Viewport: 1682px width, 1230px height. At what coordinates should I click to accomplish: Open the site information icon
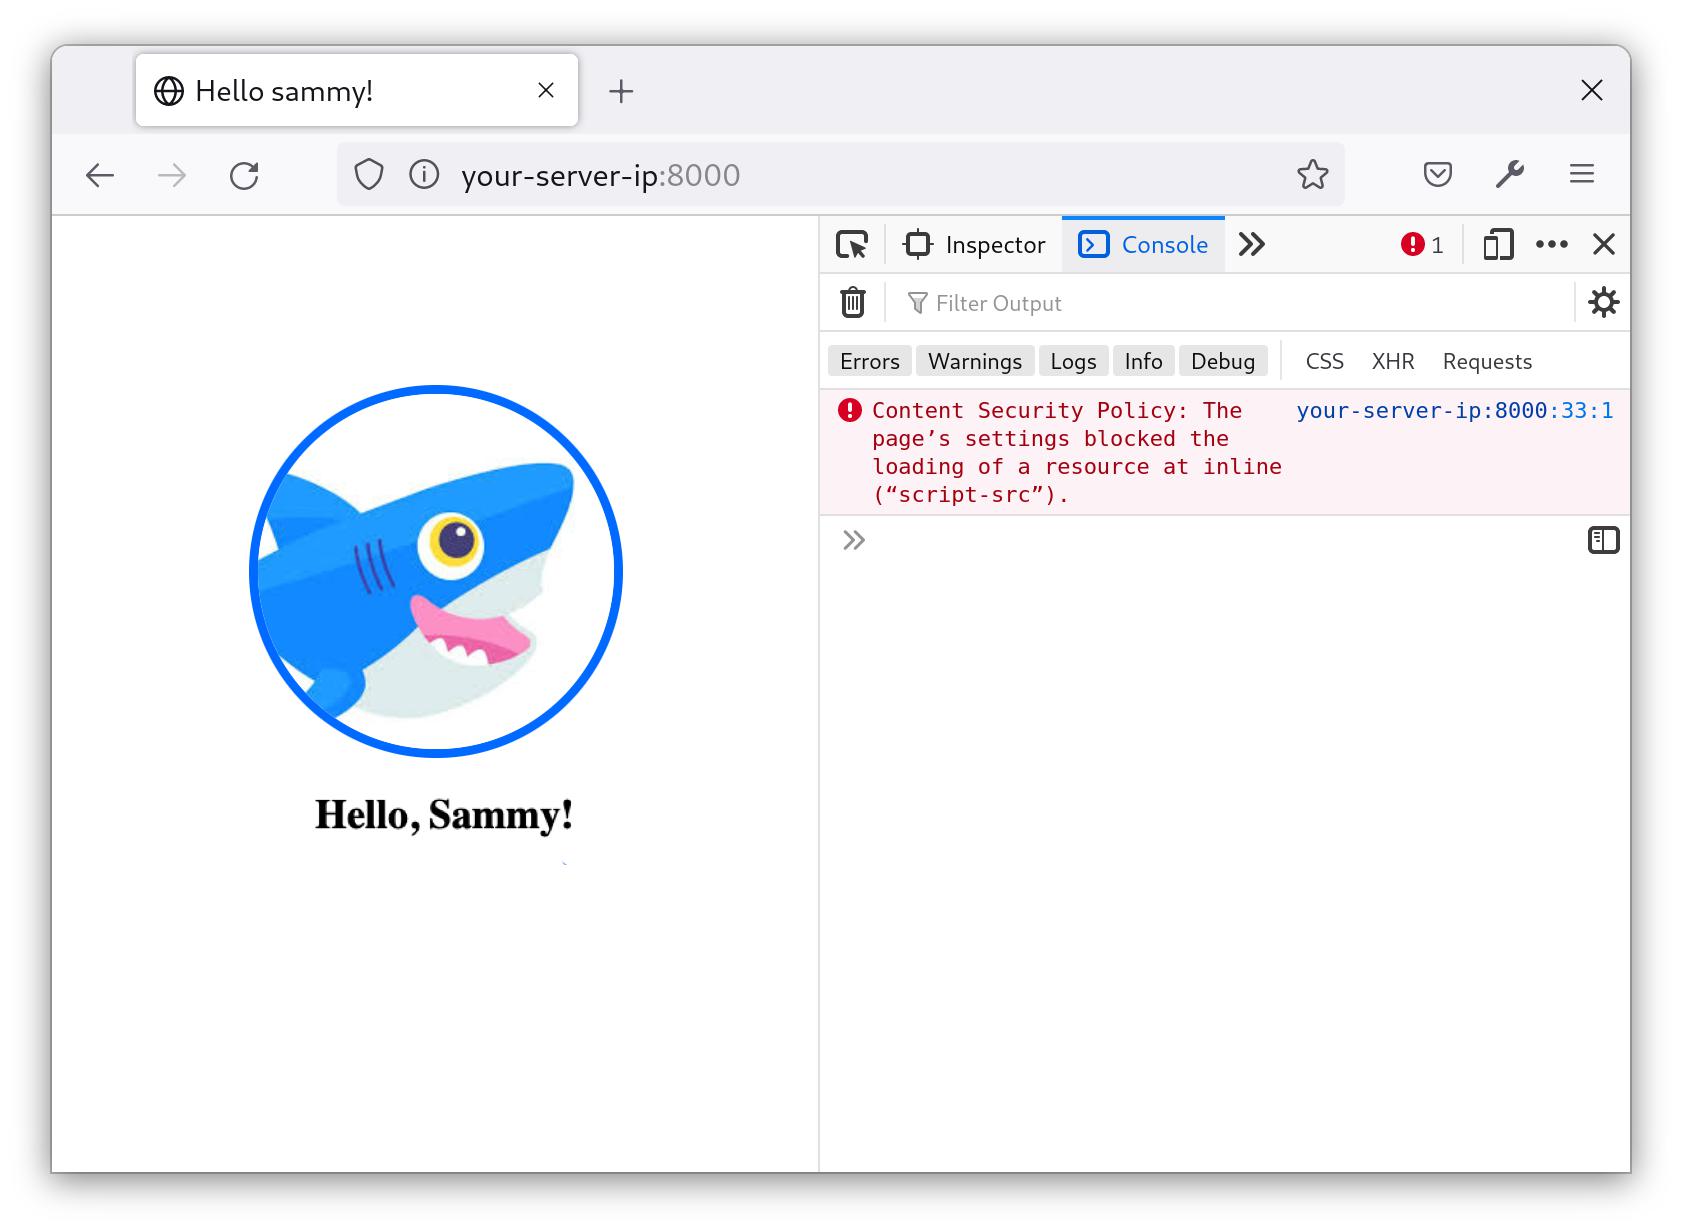coord(424,174)
